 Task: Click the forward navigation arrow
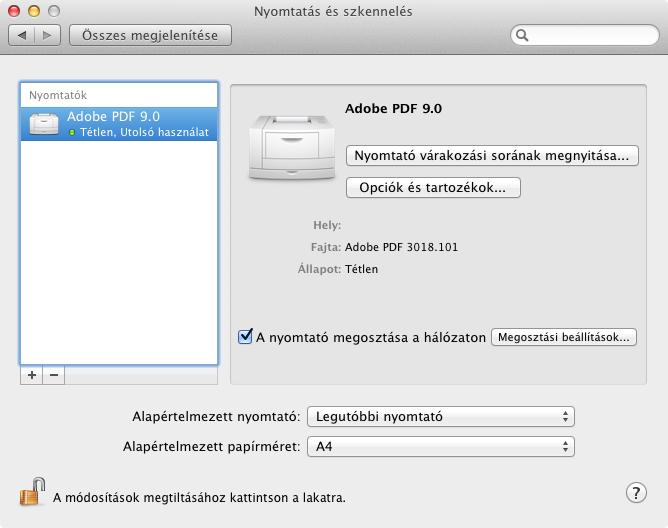(47, 35)
